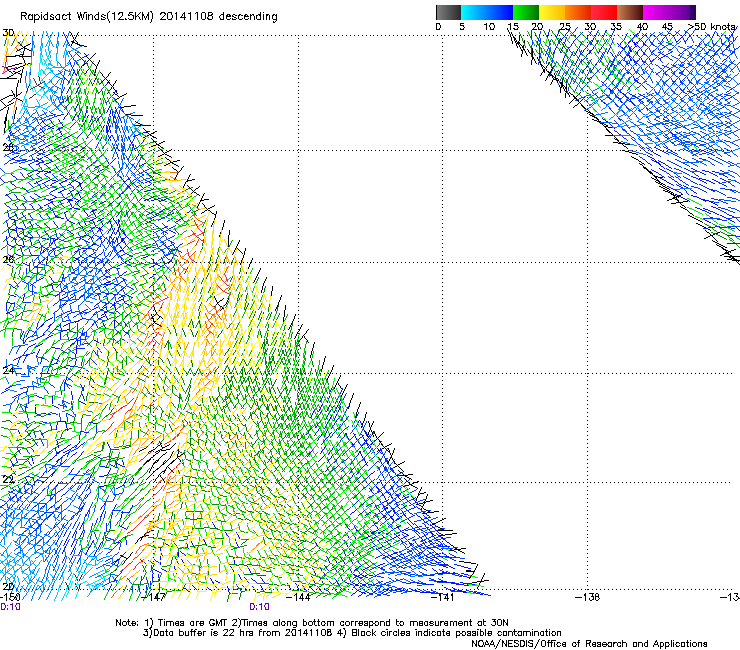The image size is (740, 650).
Task: Click the '35' label on the color scale
Action: point(616,27)
